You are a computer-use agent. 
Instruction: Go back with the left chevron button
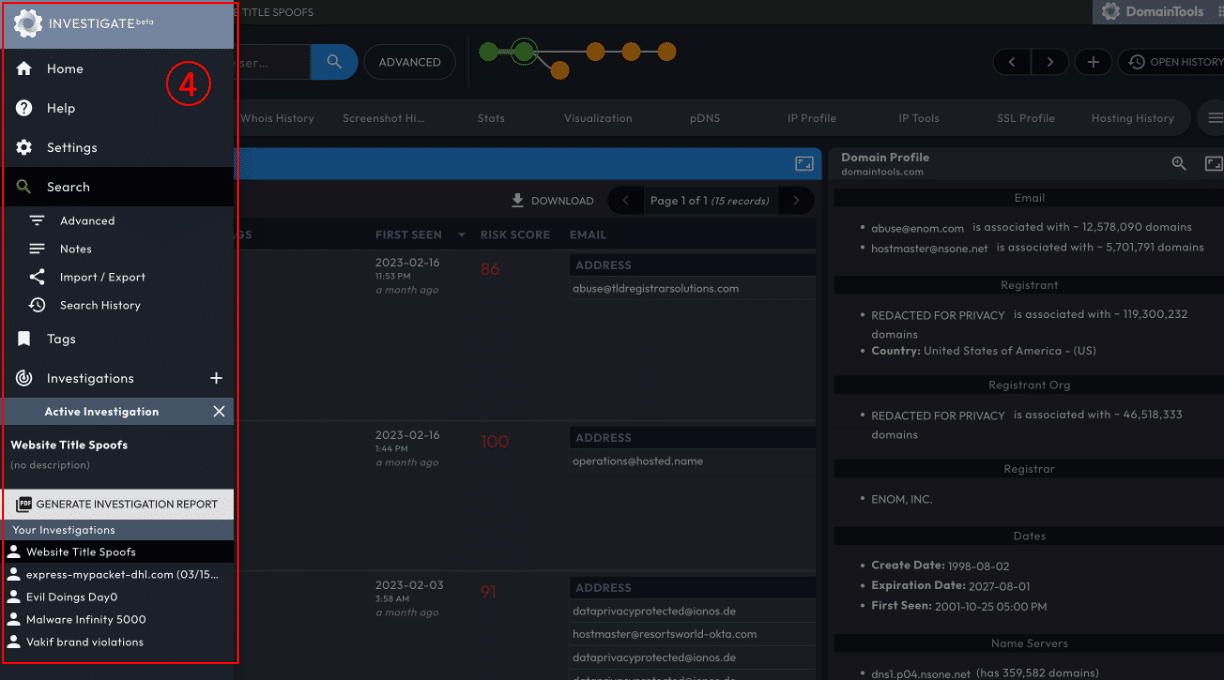(1012, 62)
